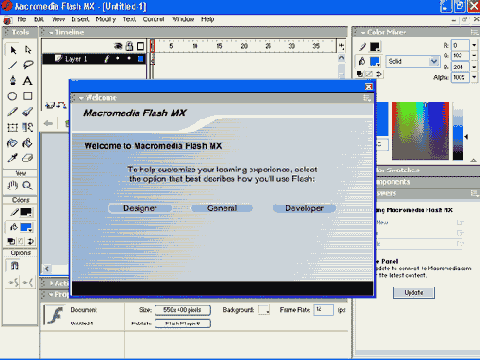Click the Developer option button
Image resolution: width=480 pixels, height=360 pixels.
(x=304, y=208)
